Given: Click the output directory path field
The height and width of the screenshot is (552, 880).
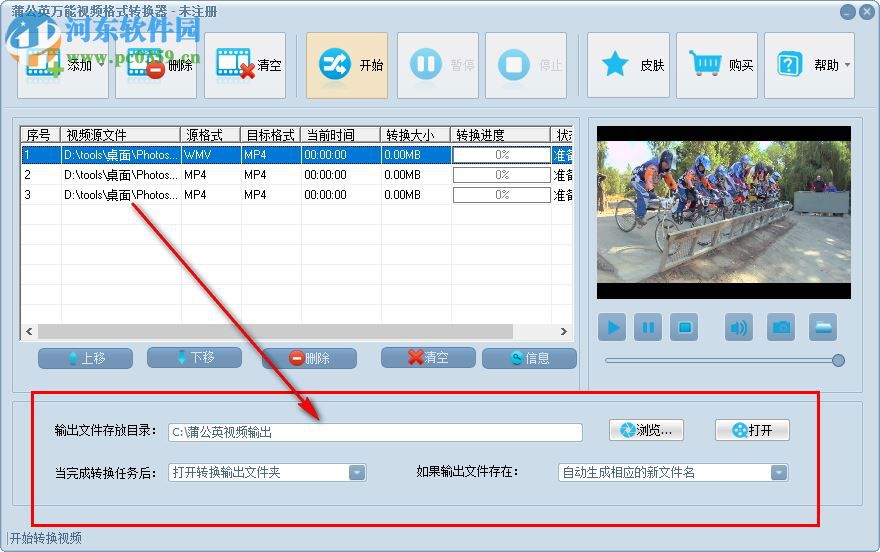Looking at the screenshot, I should tap(375, 432).
